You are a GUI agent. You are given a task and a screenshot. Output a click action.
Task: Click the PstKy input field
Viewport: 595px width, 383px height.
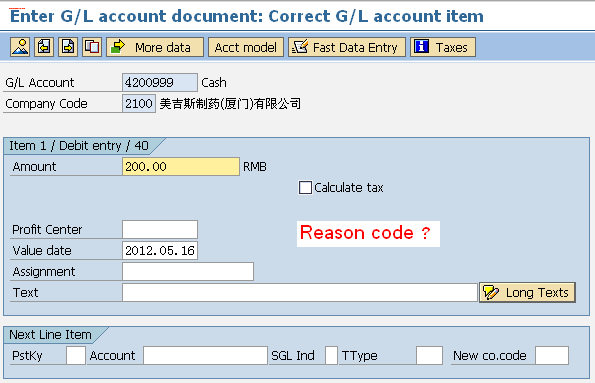click(76, 355)
